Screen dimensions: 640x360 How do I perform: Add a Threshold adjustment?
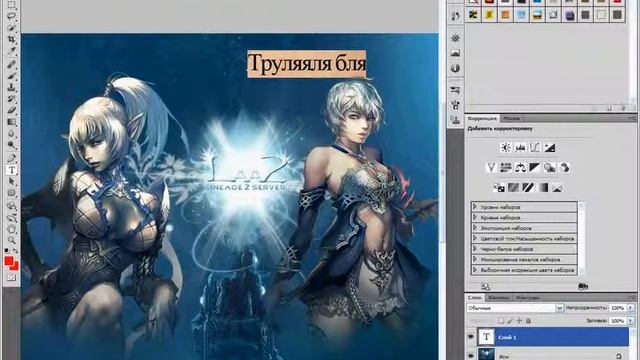point(528,188)
